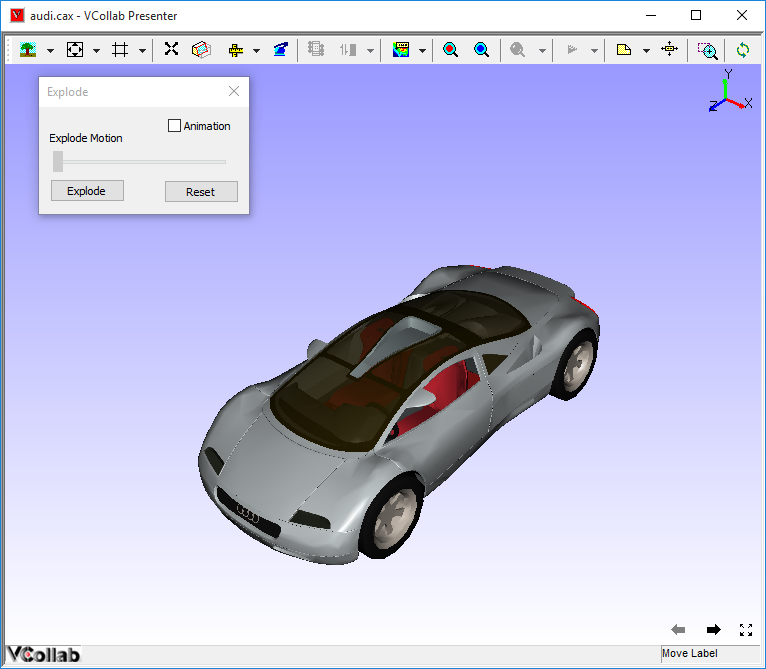
Task: Expand dropdown next to sort bars icon
Action: point(370,50)
